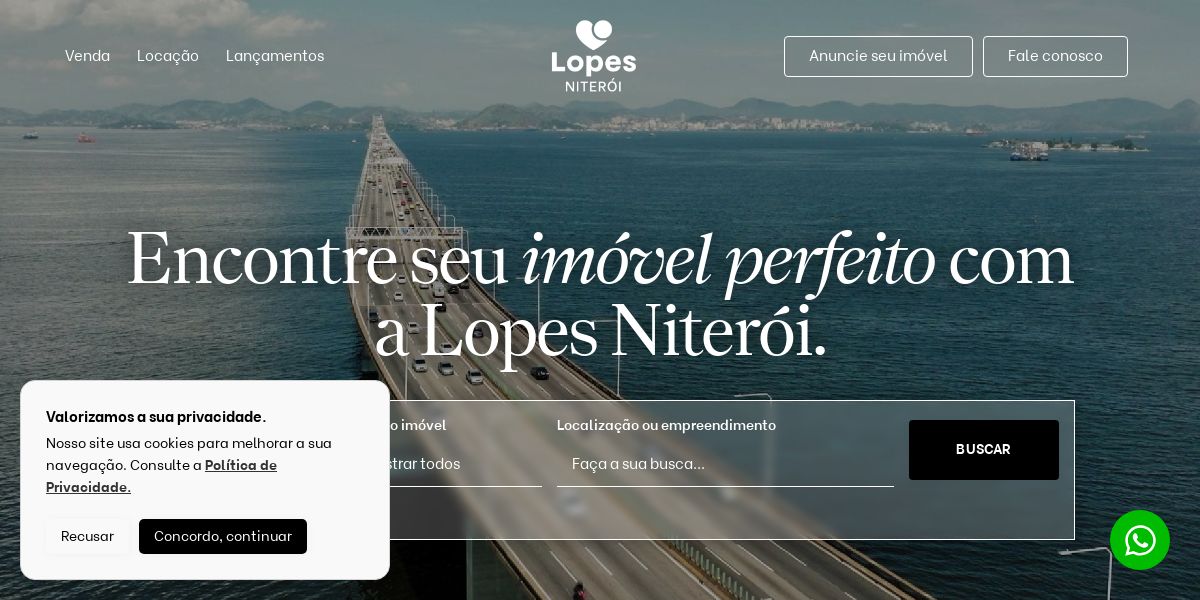Go to the Locação section
Screen dimensions: 1200x600
168,56
